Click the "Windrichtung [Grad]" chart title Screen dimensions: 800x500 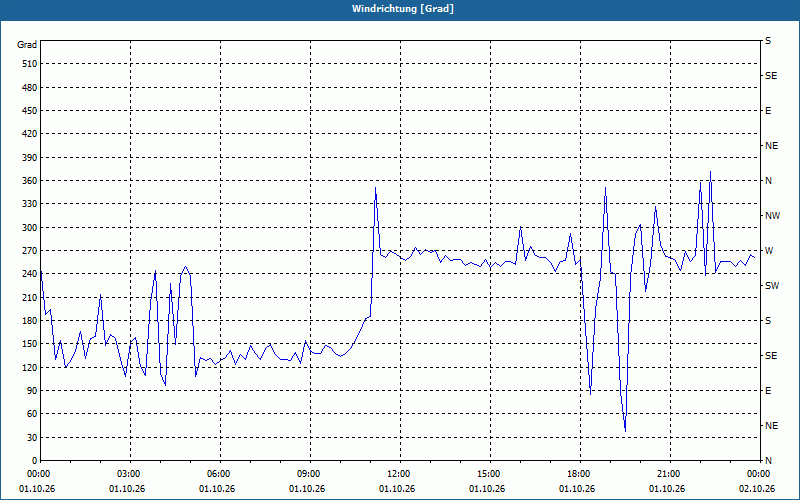(403, 9)
